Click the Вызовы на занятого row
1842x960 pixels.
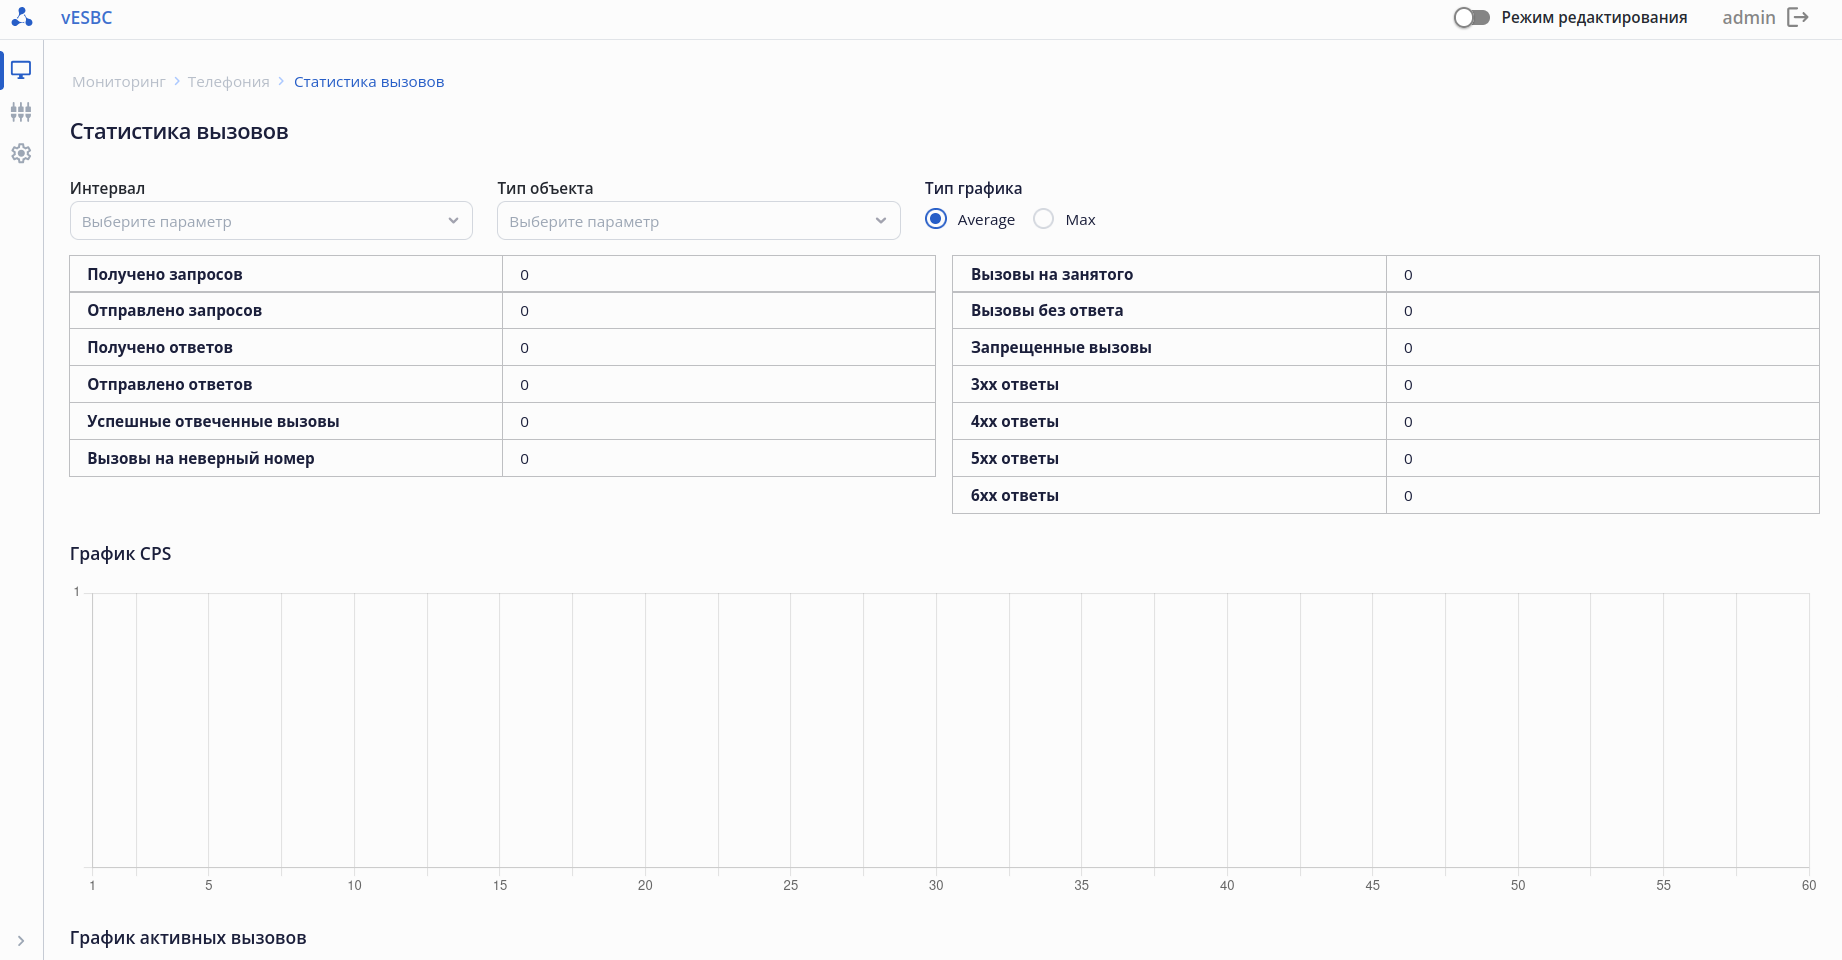(1385, 274)
